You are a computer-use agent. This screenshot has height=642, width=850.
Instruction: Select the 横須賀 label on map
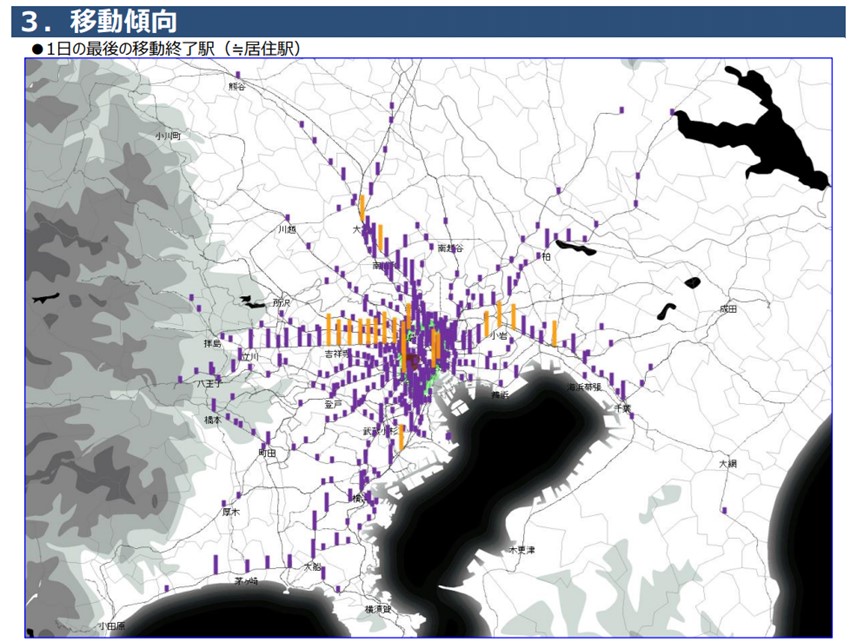(378, 609)
